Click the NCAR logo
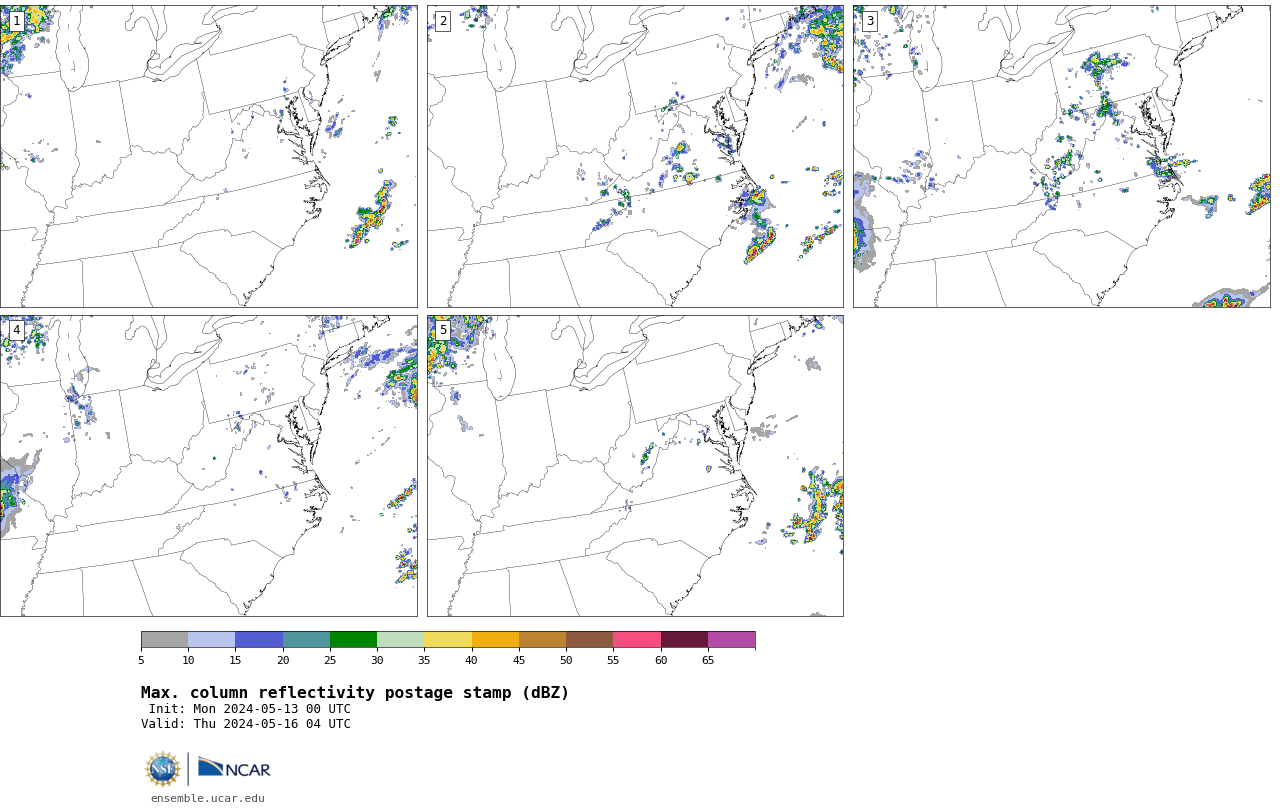 (x=234, y=768)
